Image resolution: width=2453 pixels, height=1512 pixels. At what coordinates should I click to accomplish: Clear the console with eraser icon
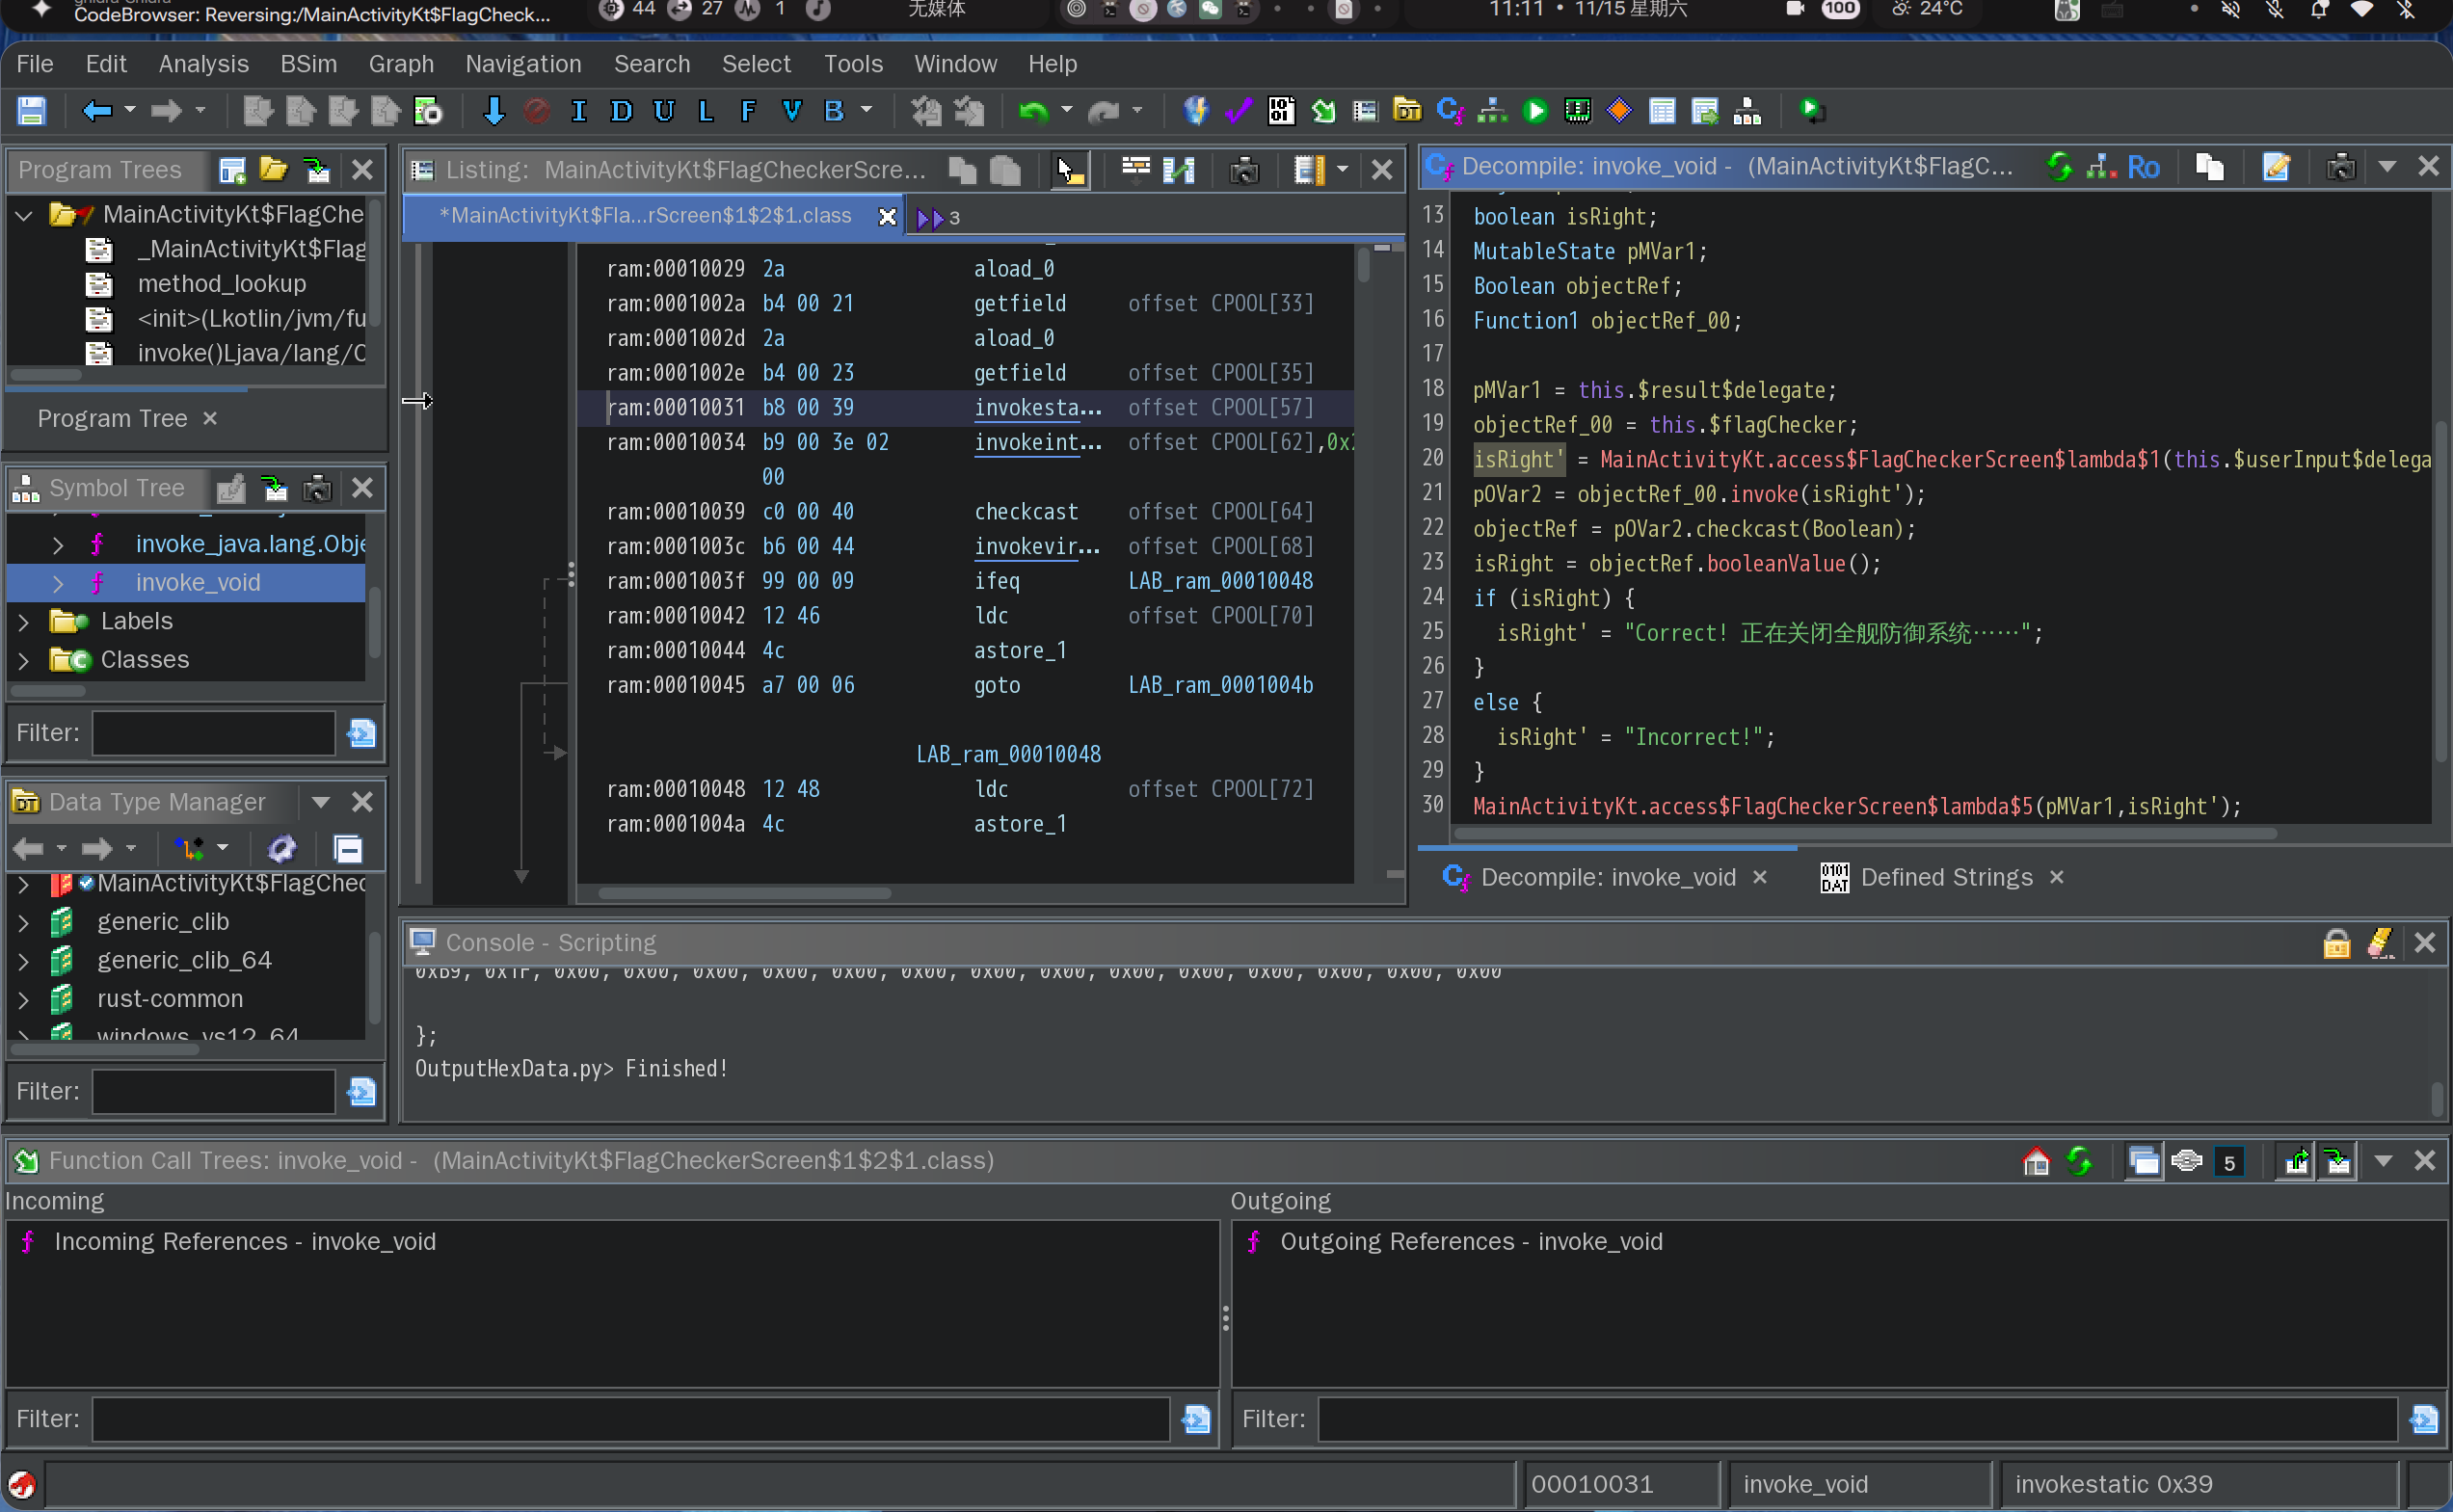click(2380, 942)
